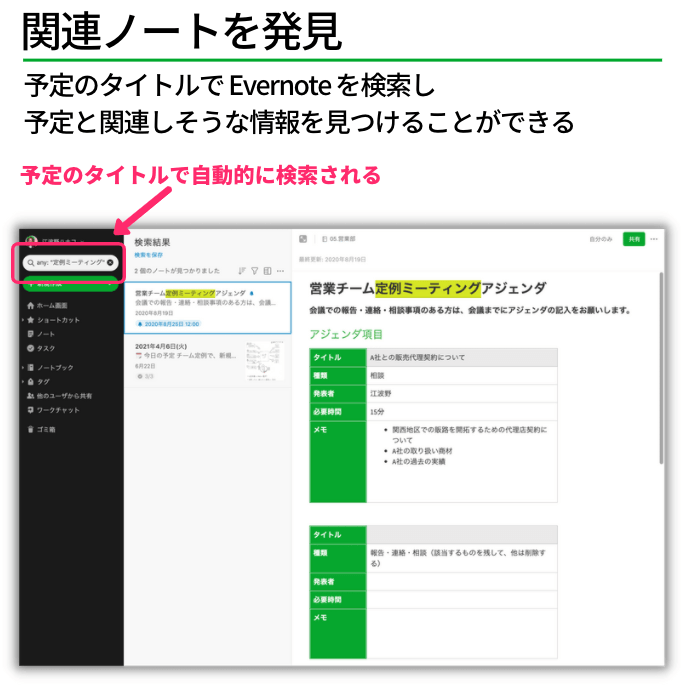
Task: Click cell A社との販売代理契約について
Action: pyautogui.click(x=462, y=357)
